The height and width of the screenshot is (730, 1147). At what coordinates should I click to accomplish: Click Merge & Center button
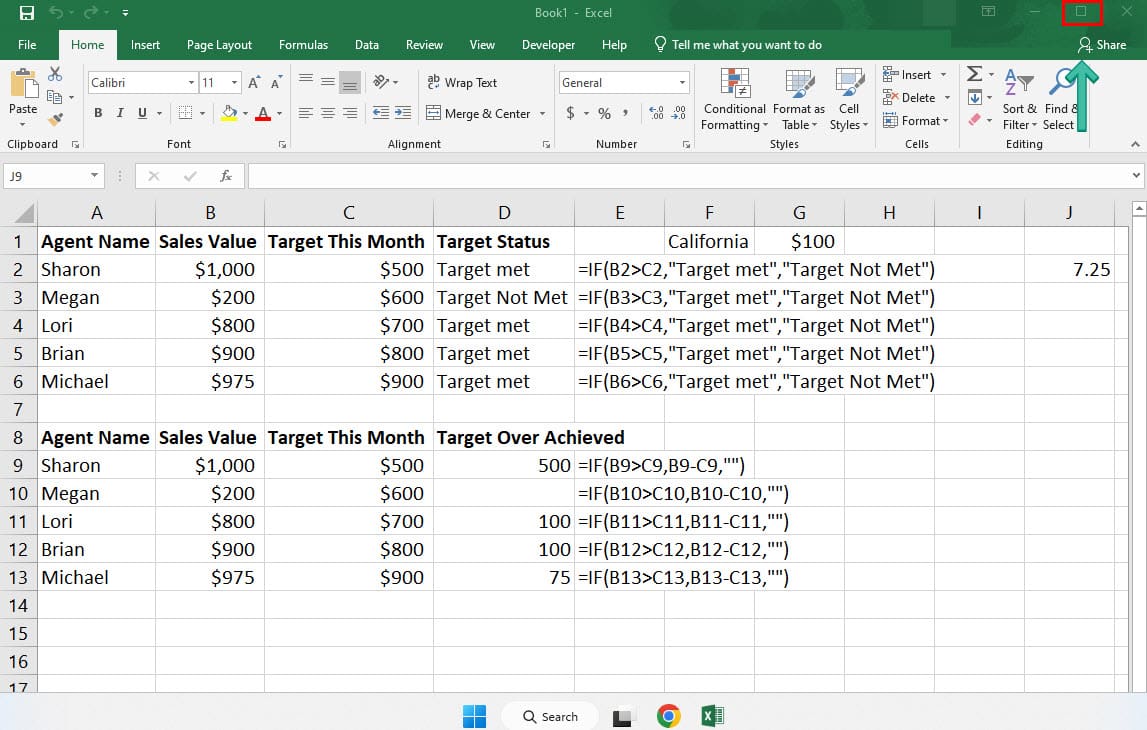[x=478, y=113]
